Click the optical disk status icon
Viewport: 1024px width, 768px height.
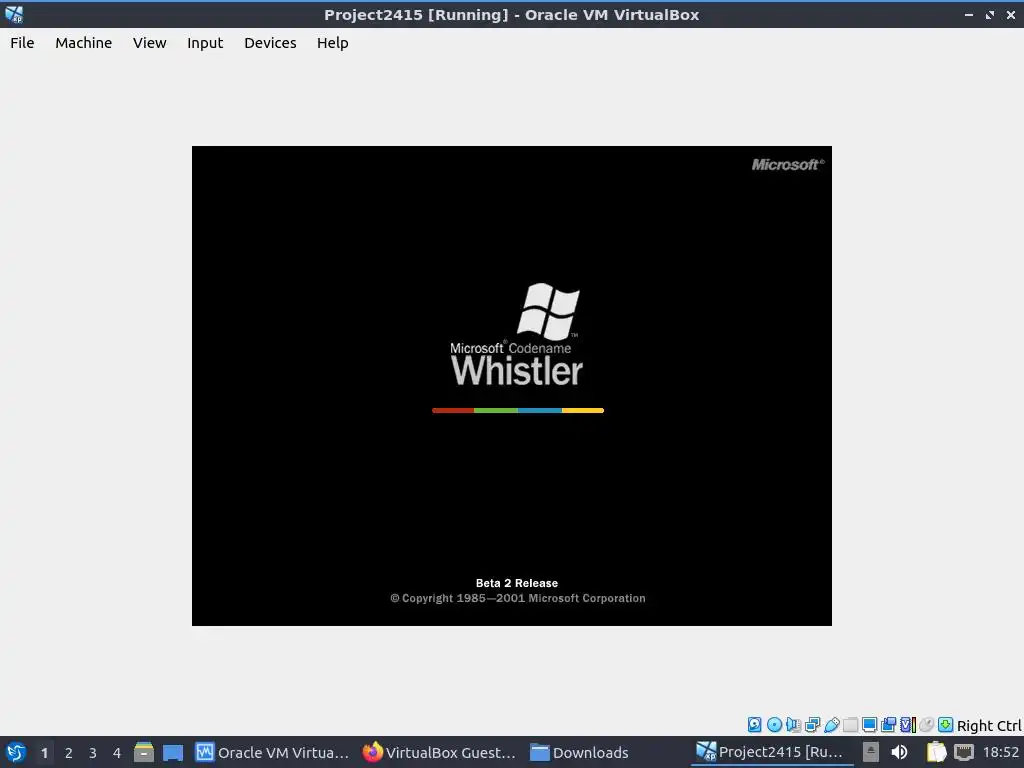(775, 724)
